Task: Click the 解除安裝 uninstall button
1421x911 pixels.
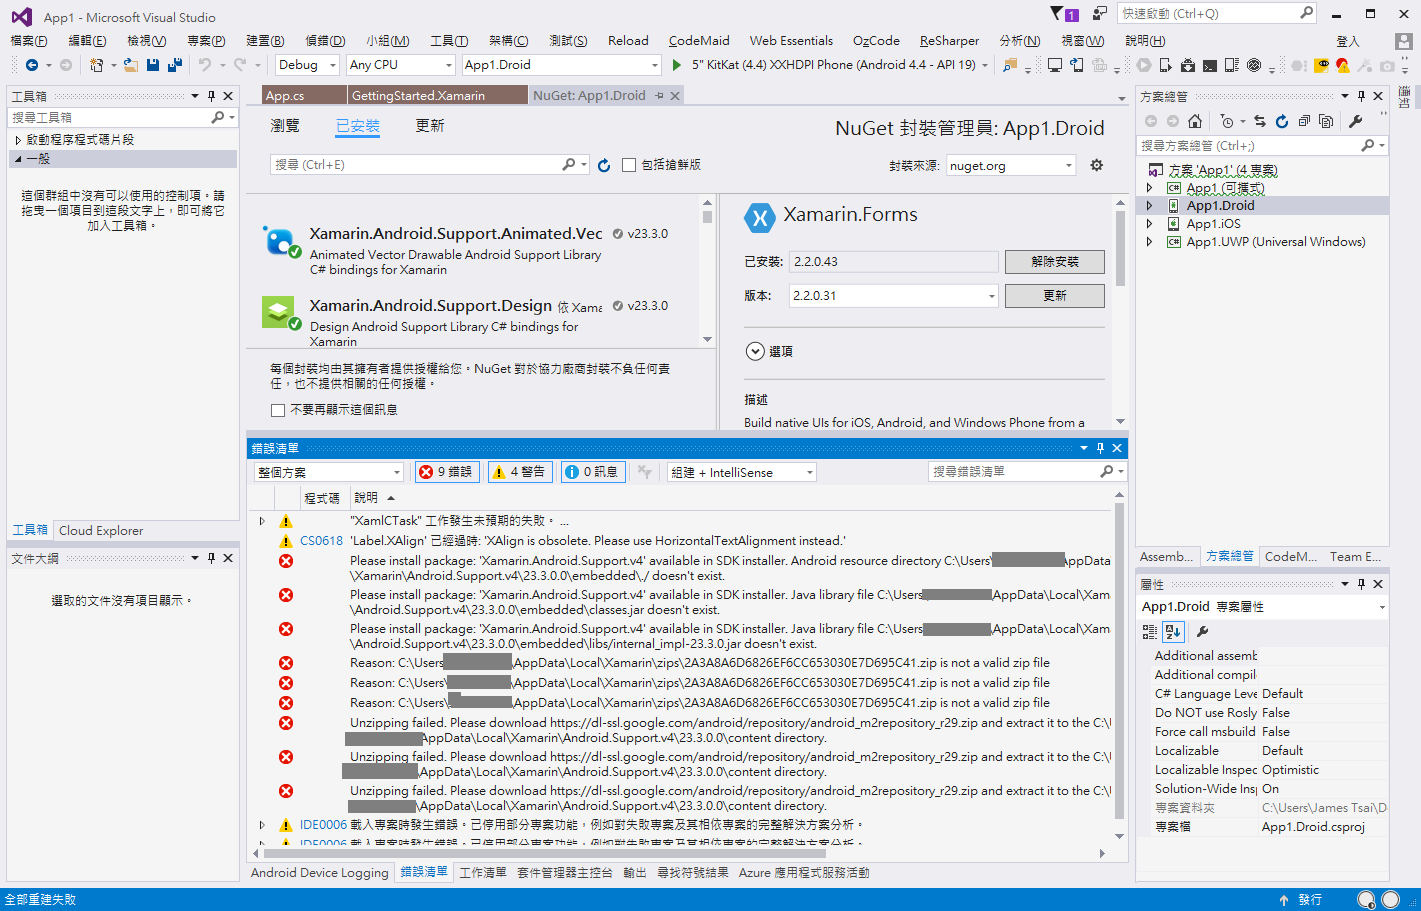Action: pyautogui.click(x=1055, y=262)
